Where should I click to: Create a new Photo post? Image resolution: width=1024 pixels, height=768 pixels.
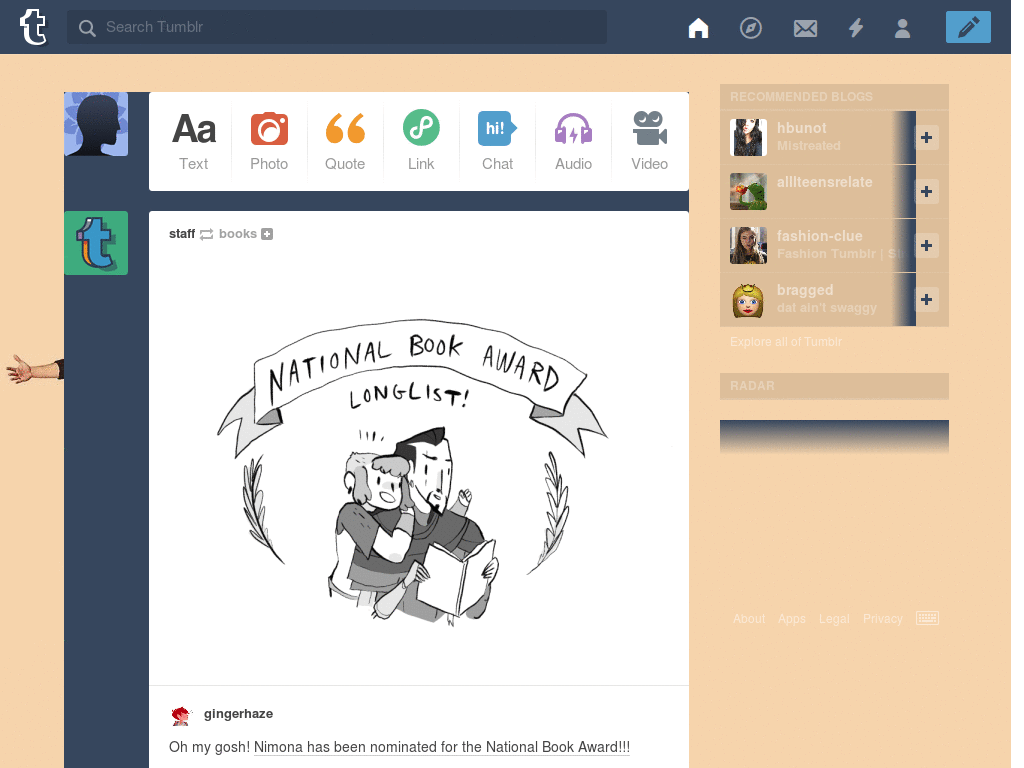coord(269,140)
